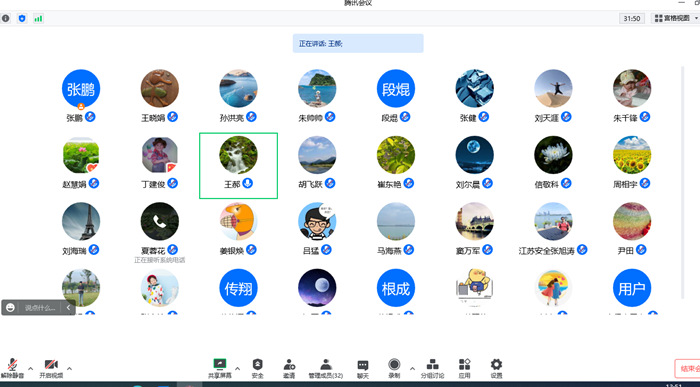The height and width of the screenshot is (387, 700).
Task: Open the meeting info icon
Action: 5,19
